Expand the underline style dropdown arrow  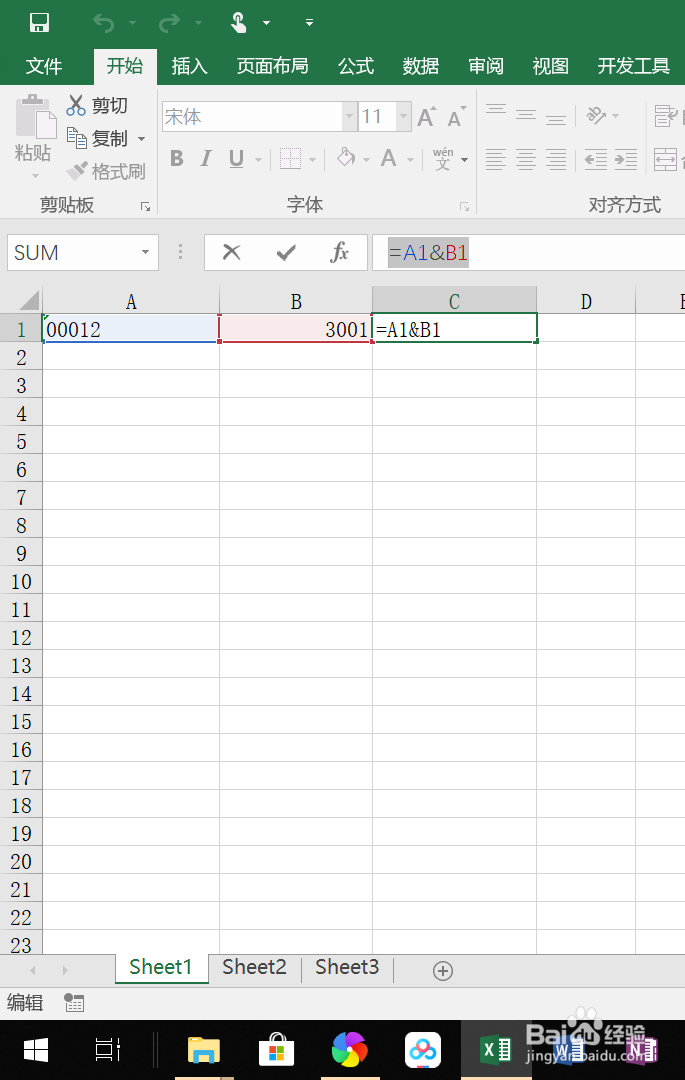[259, 160]
